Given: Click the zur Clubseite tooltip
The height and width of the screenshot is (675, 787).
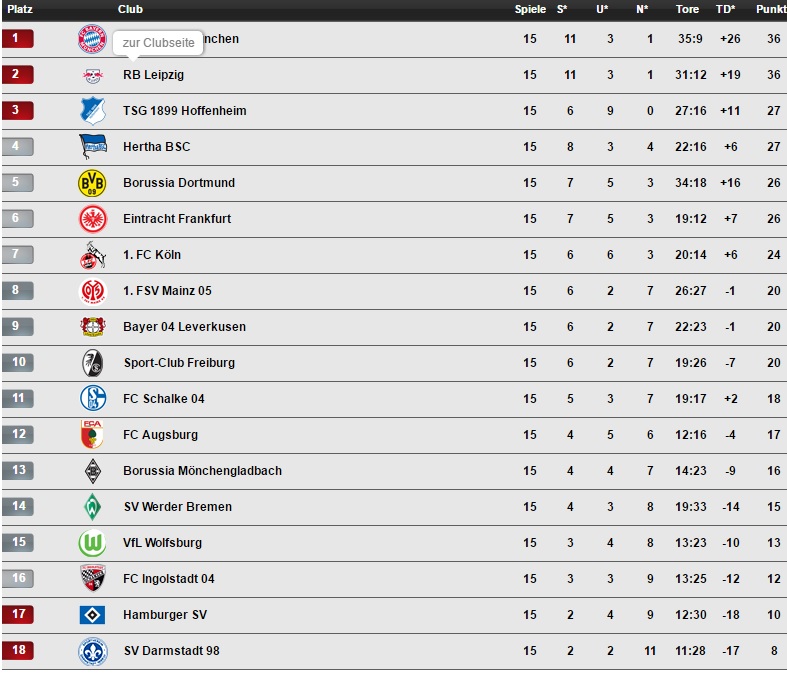Looking at the screenshot, I should click(x=158, y=43).
